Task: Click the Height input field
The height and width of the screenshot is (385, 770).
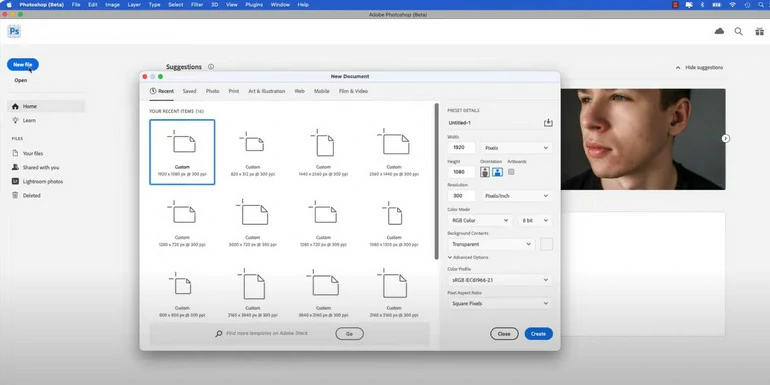Action: 461,172
